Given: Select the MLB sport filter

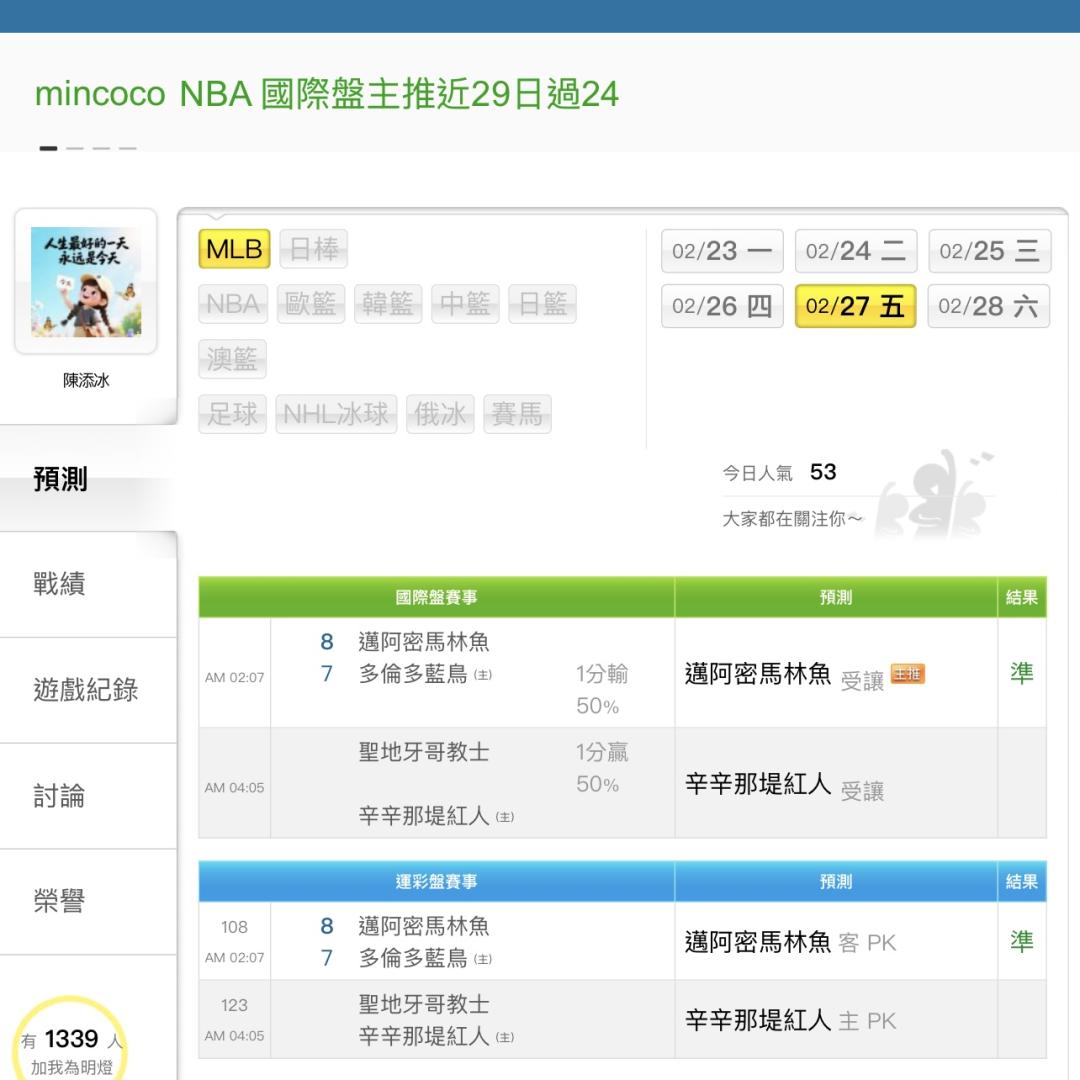Looking at the screenshot, I should pyautogui.click(x=234, y=249).
